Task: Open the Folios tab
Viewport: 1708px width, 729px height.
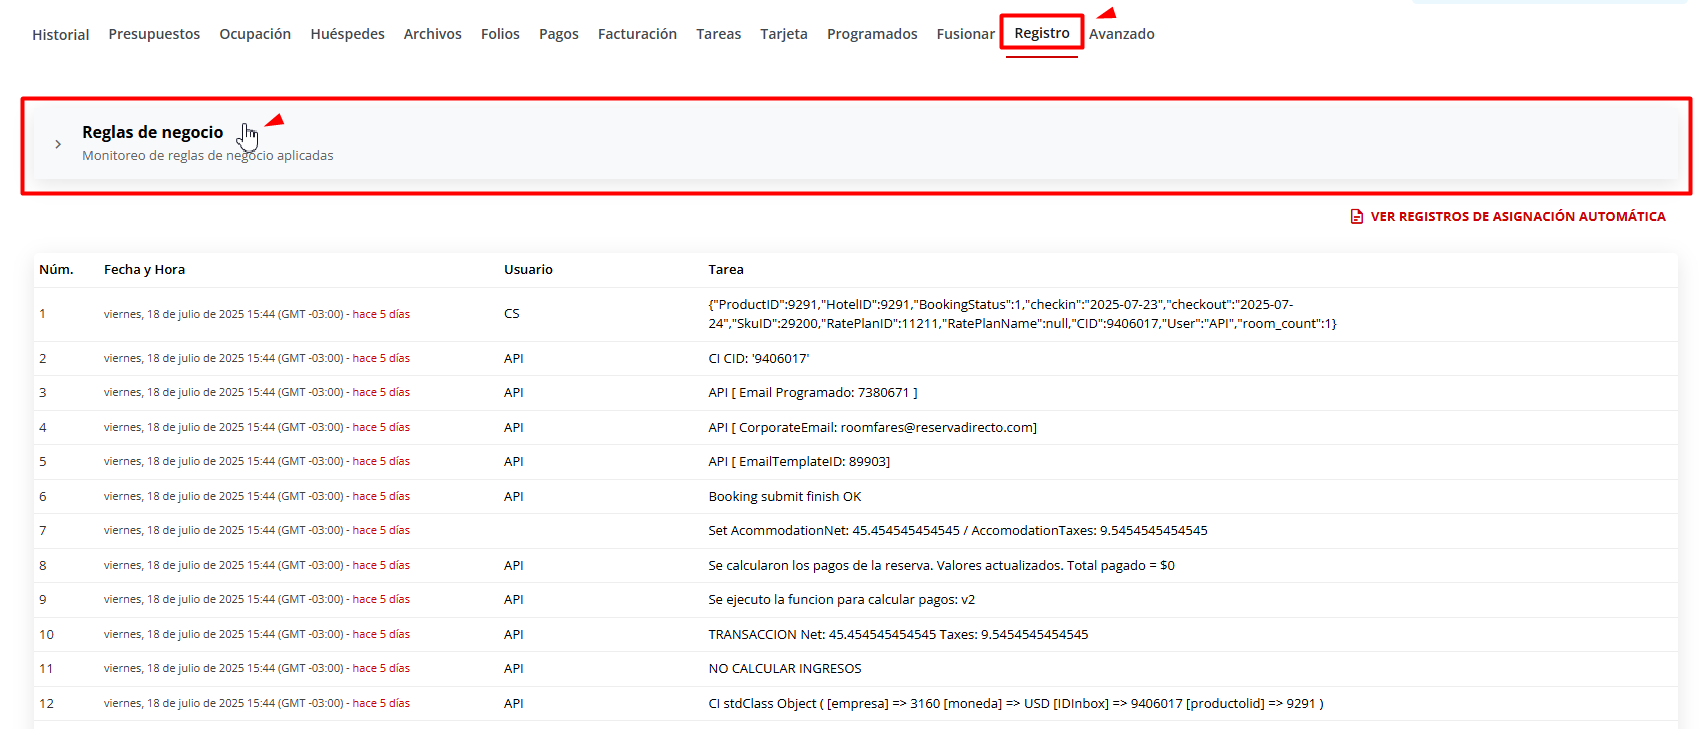Action: pyautogui.click(x=500, y=34)
